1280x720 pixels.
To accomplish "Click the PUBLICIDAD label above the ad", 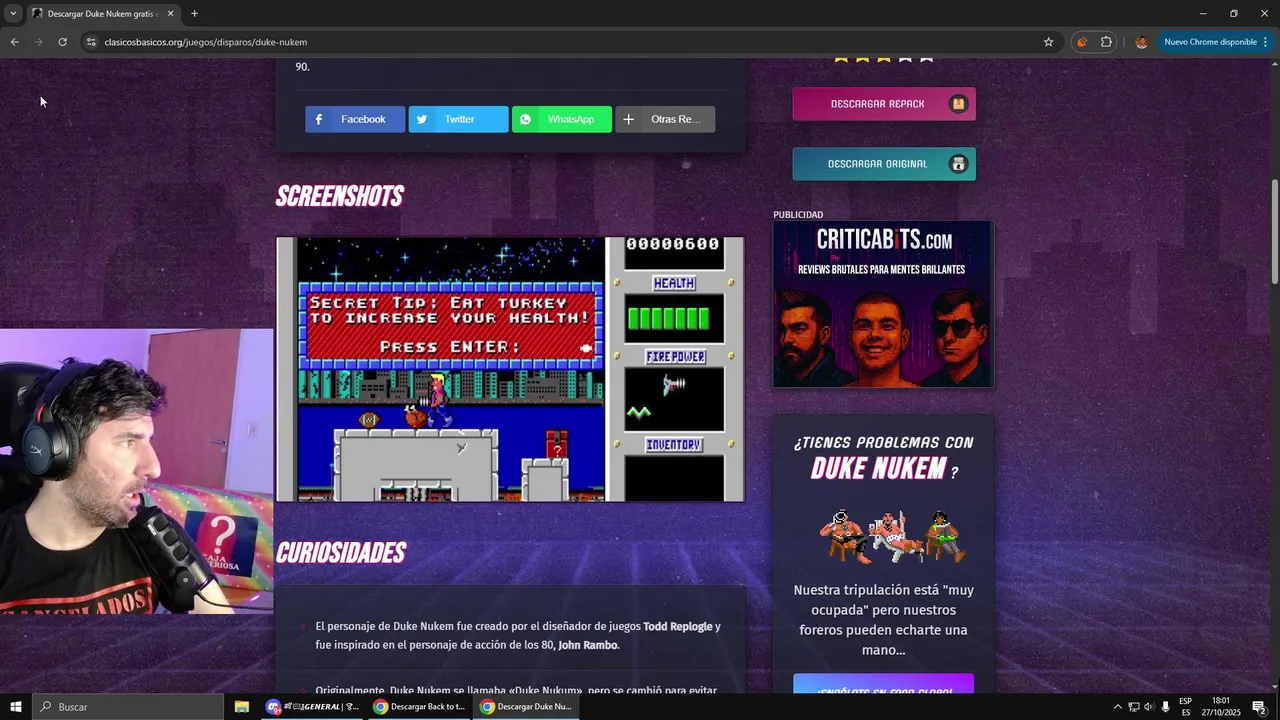I will pos(798,215).
